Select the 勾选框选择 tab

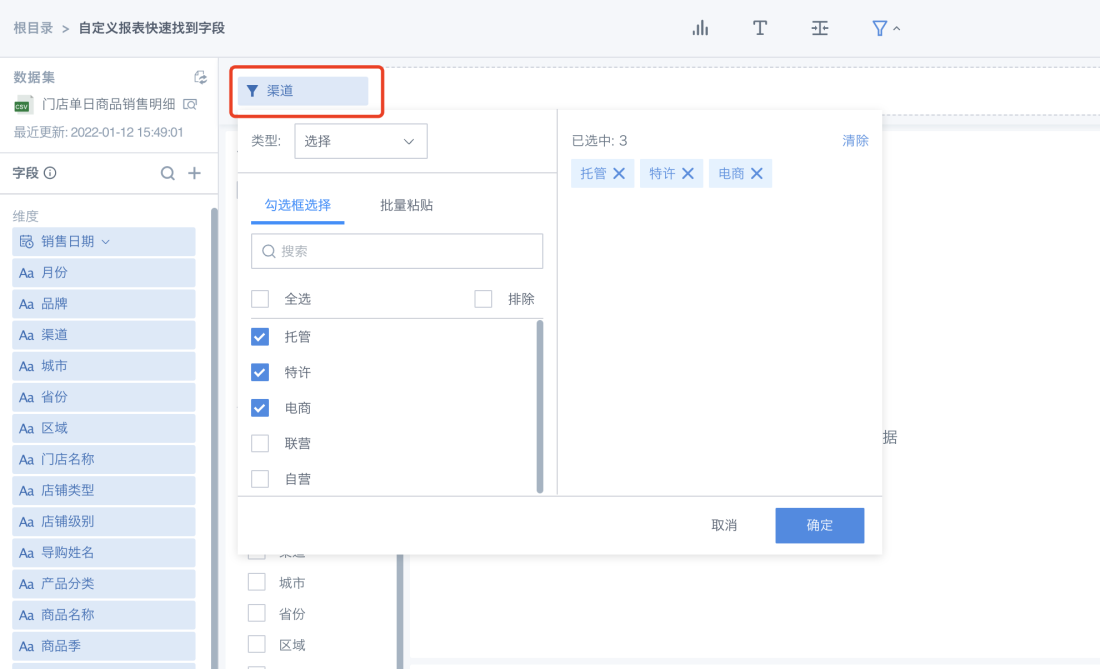pos(297,205)
